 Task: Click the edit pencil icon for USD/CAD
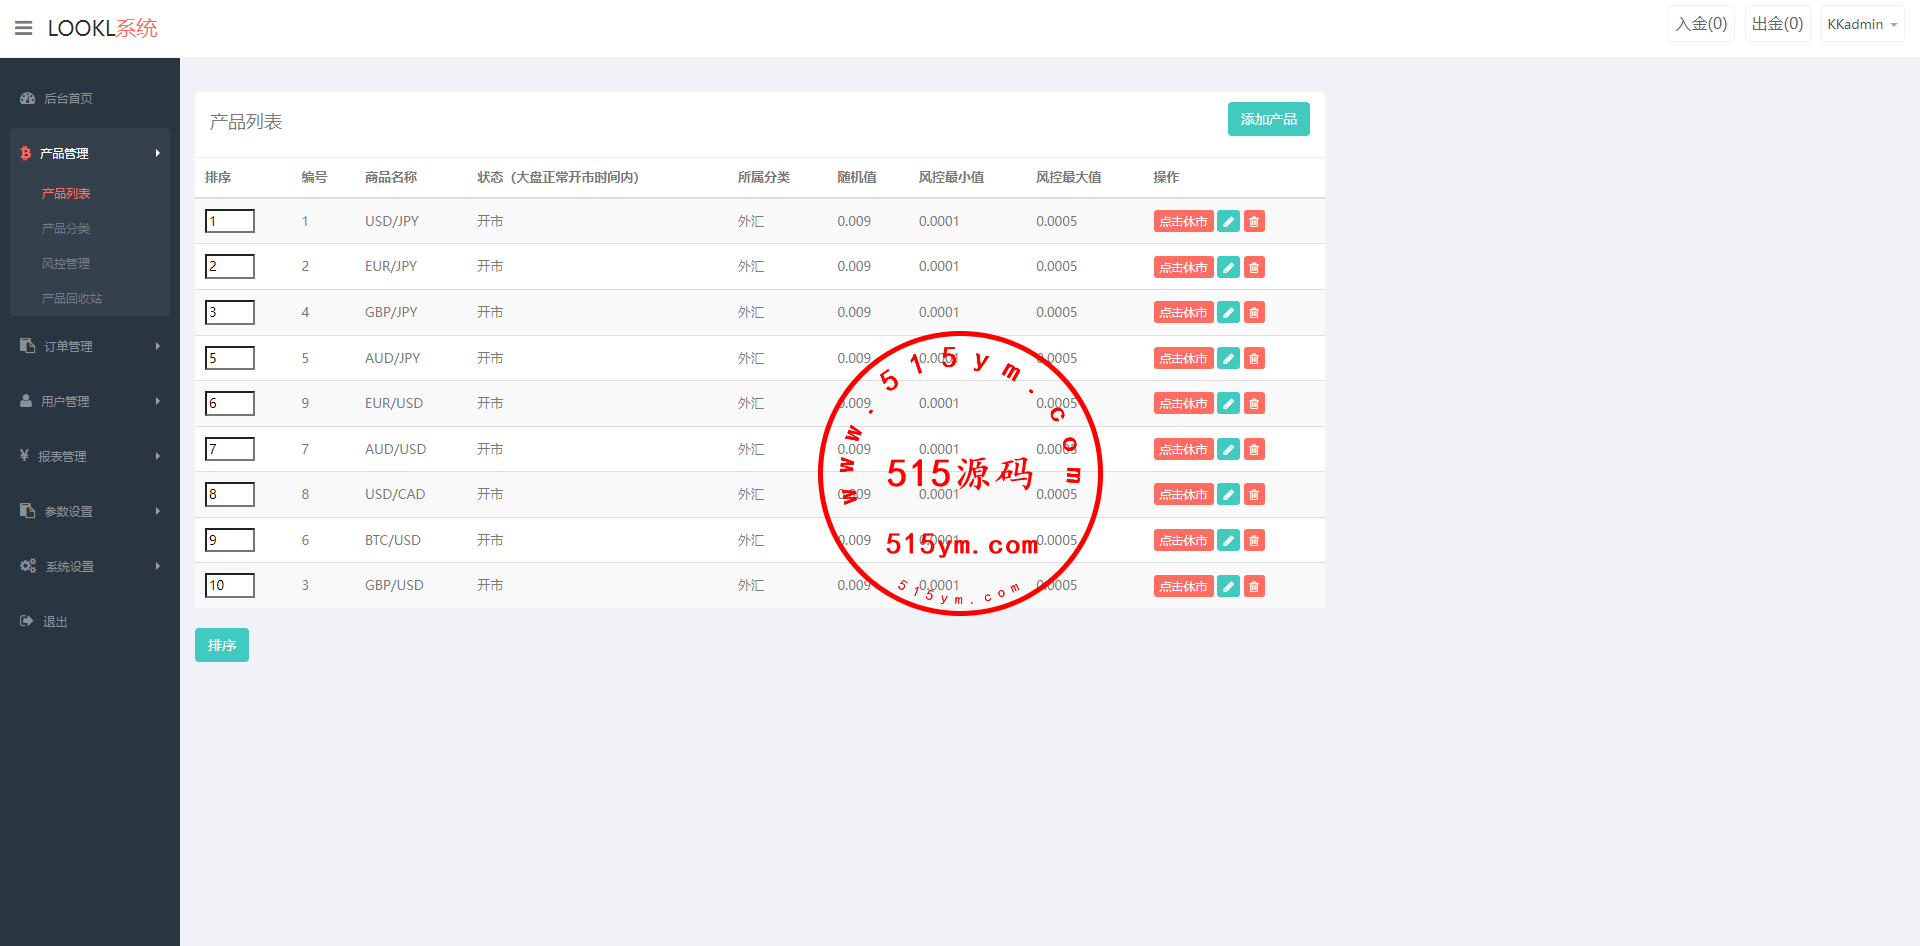click(x=1228, y=495)
